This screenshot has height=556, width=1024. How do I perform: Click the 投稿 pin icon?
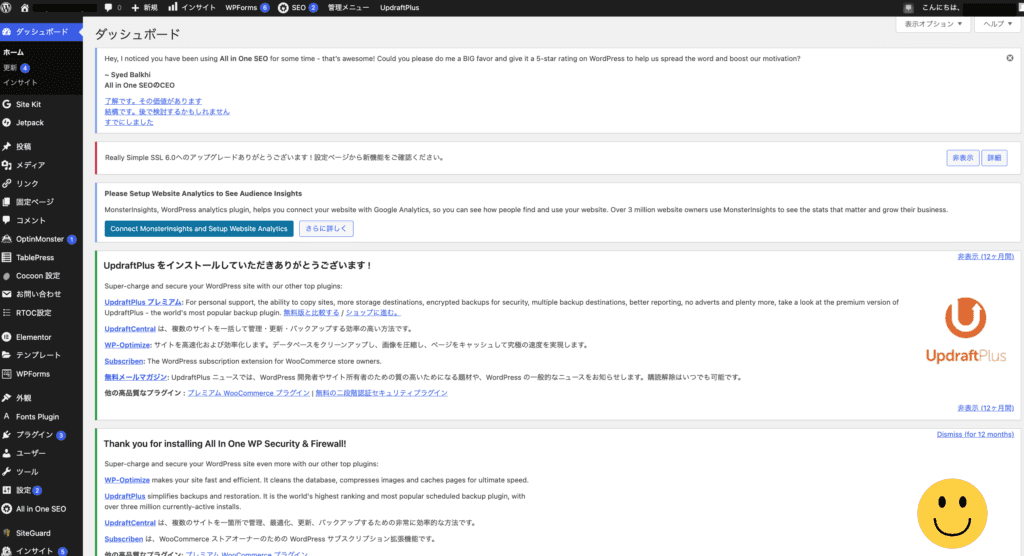[7, 146]
